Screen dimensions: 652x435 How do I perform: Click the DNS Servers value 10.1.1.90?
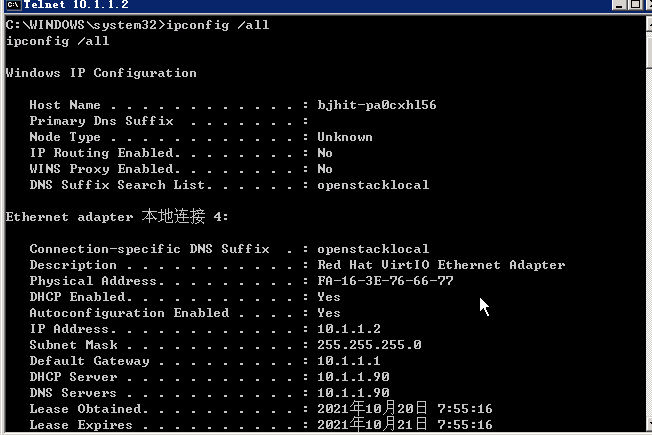click(353, 393)
